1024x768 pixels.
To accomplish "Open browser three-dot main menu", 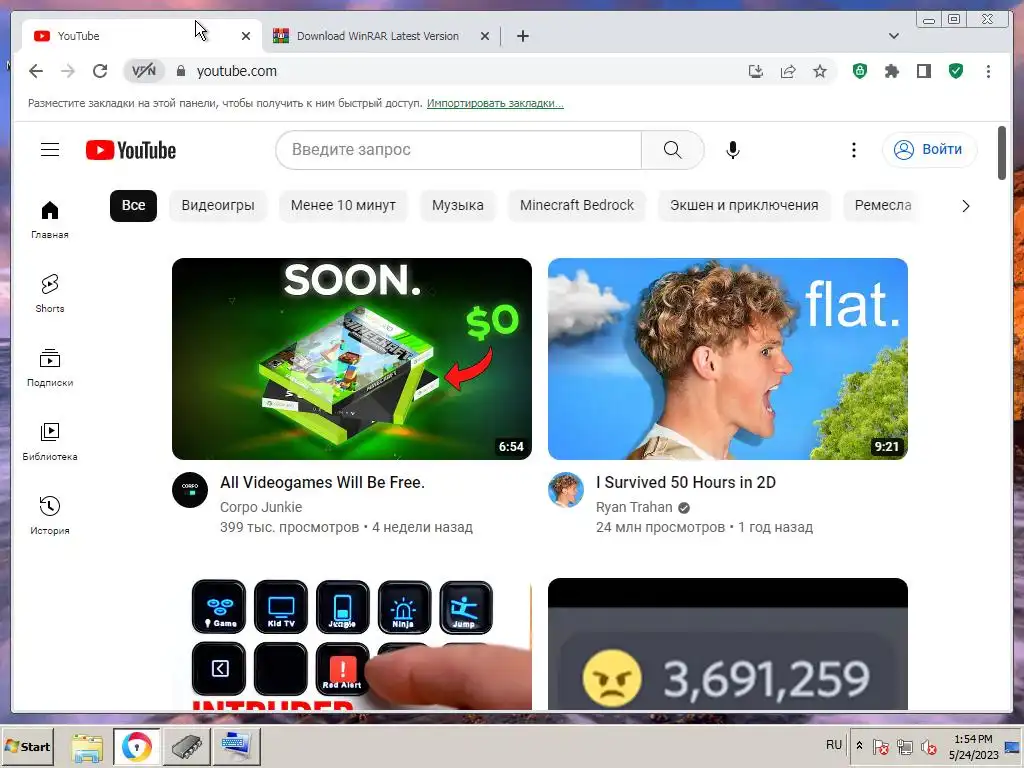I will tap(988, 71).
